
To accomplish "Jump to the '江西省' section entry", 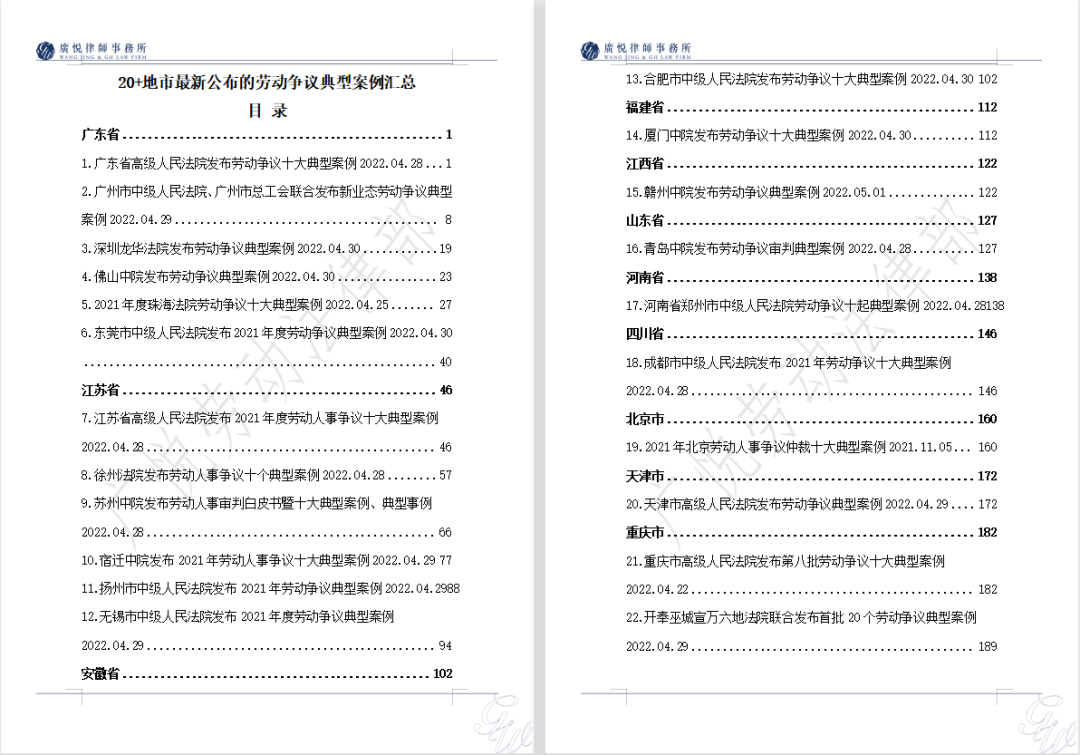I will (x=811, y=163).
